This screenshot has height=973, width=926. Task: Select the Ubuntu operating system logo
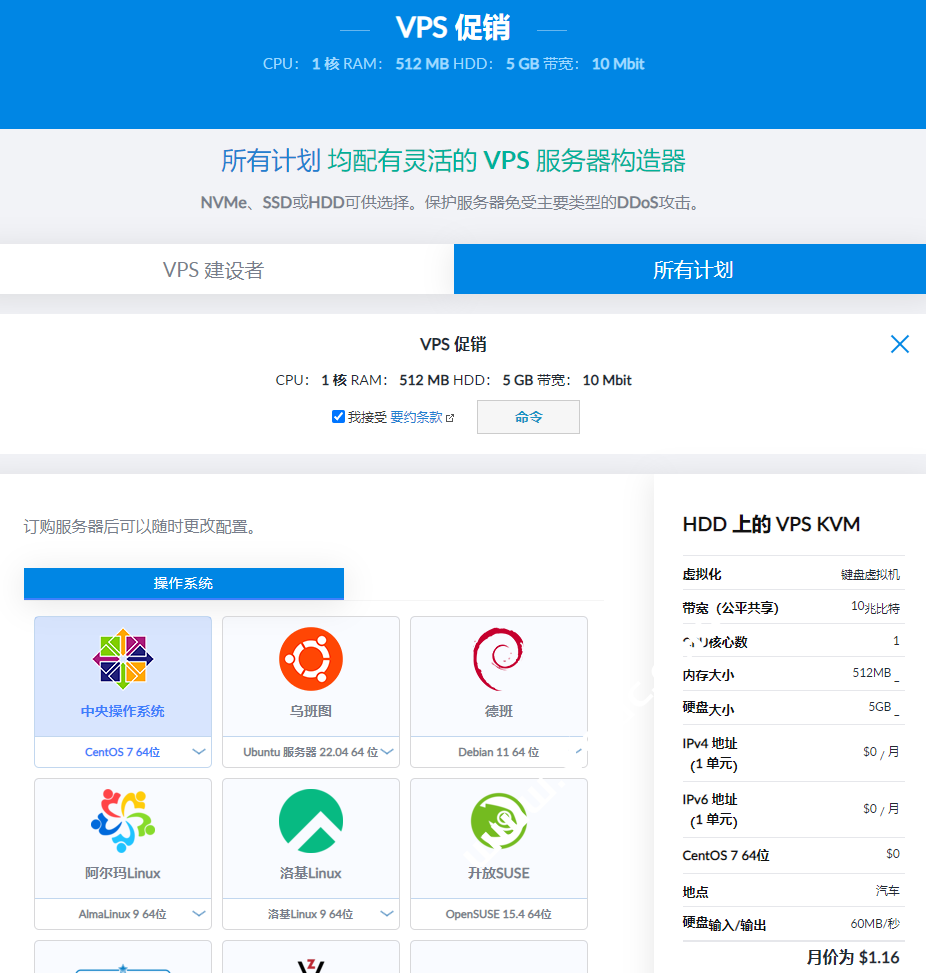coord(310,658)
